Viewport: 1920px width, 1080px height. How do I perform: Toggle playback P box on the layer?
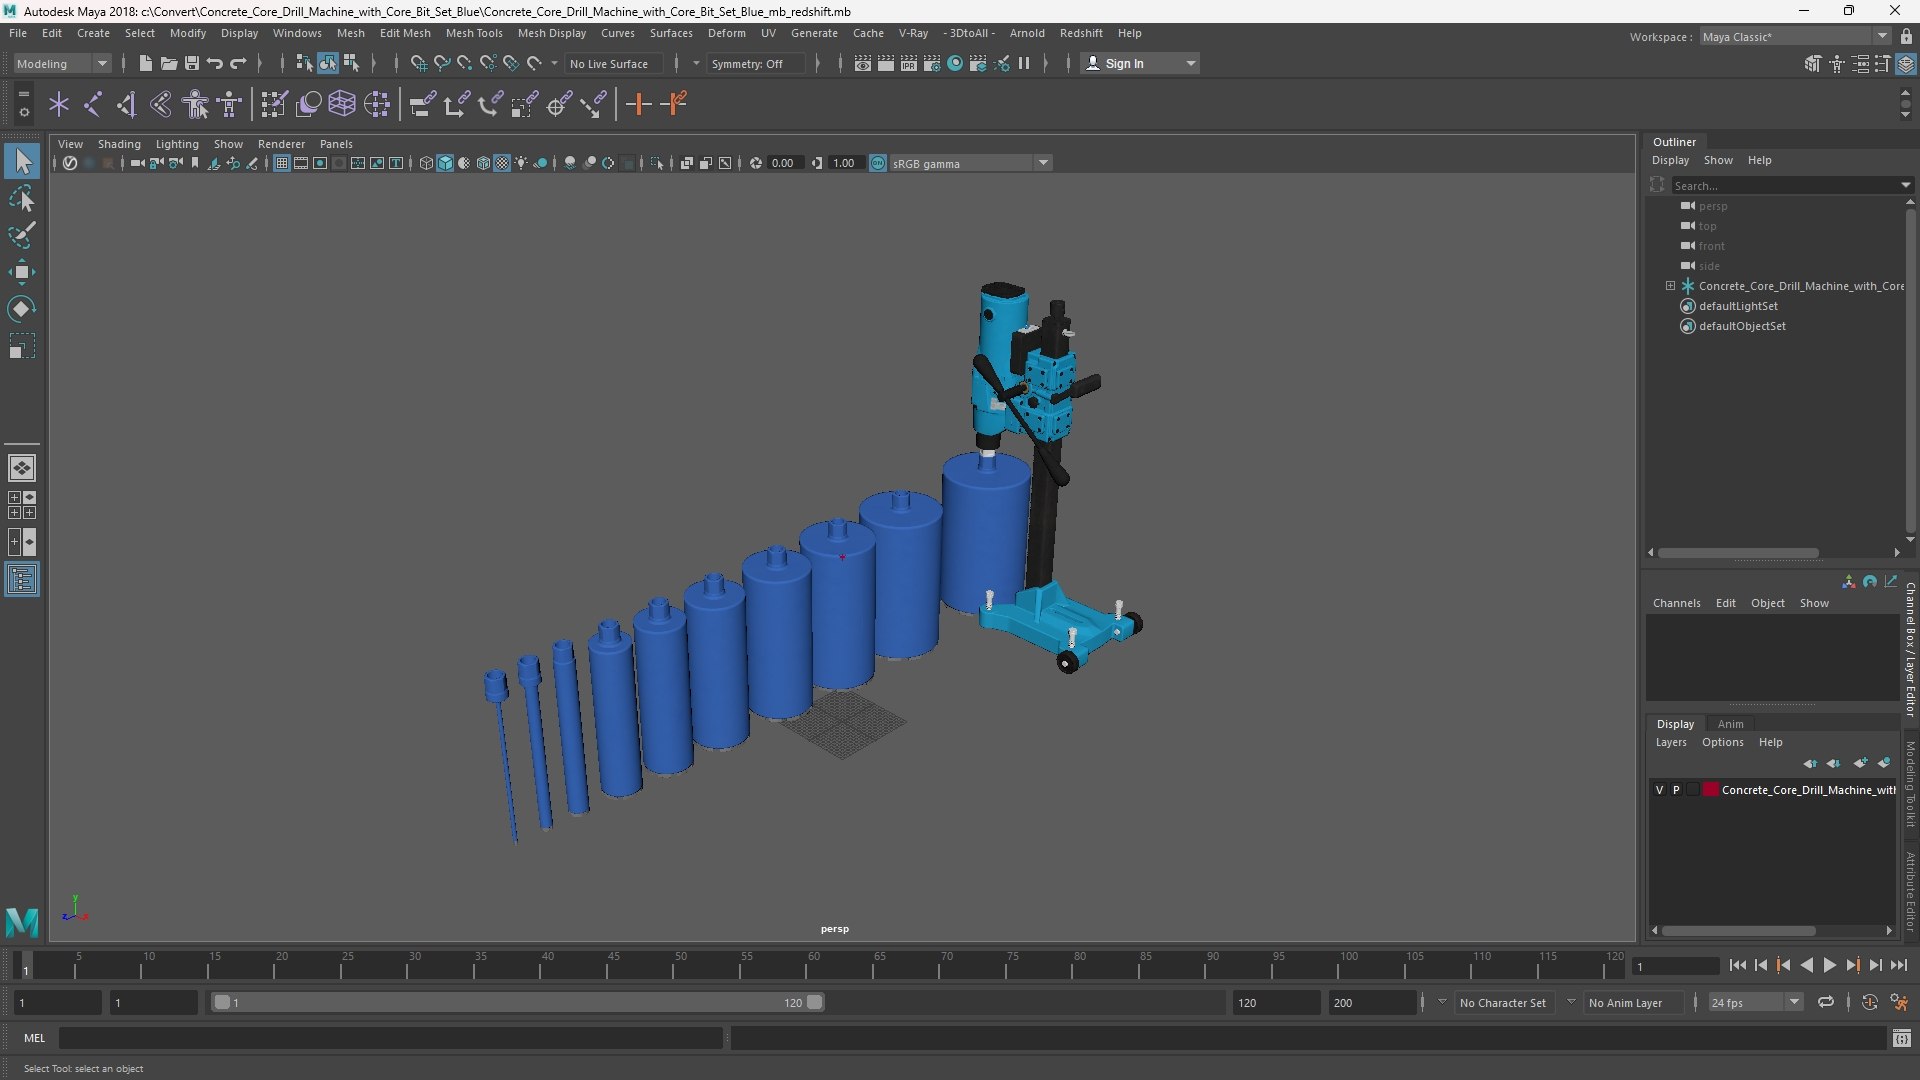click(x=1676, y=790)
